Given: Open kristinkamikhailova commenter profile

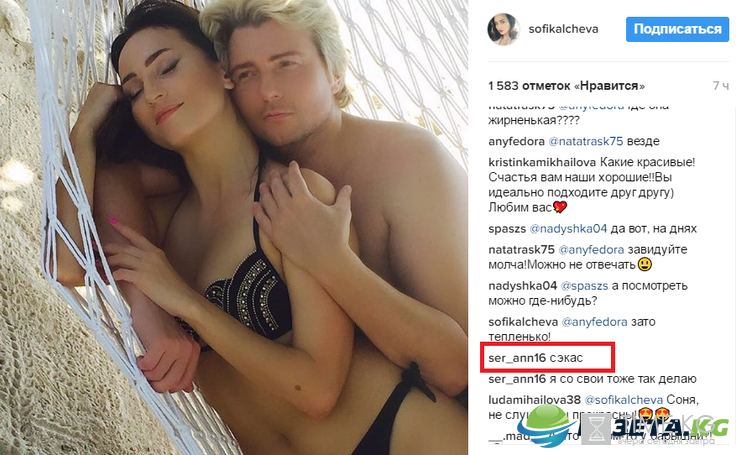Looking at the screenshot, I should coord(542,162).
